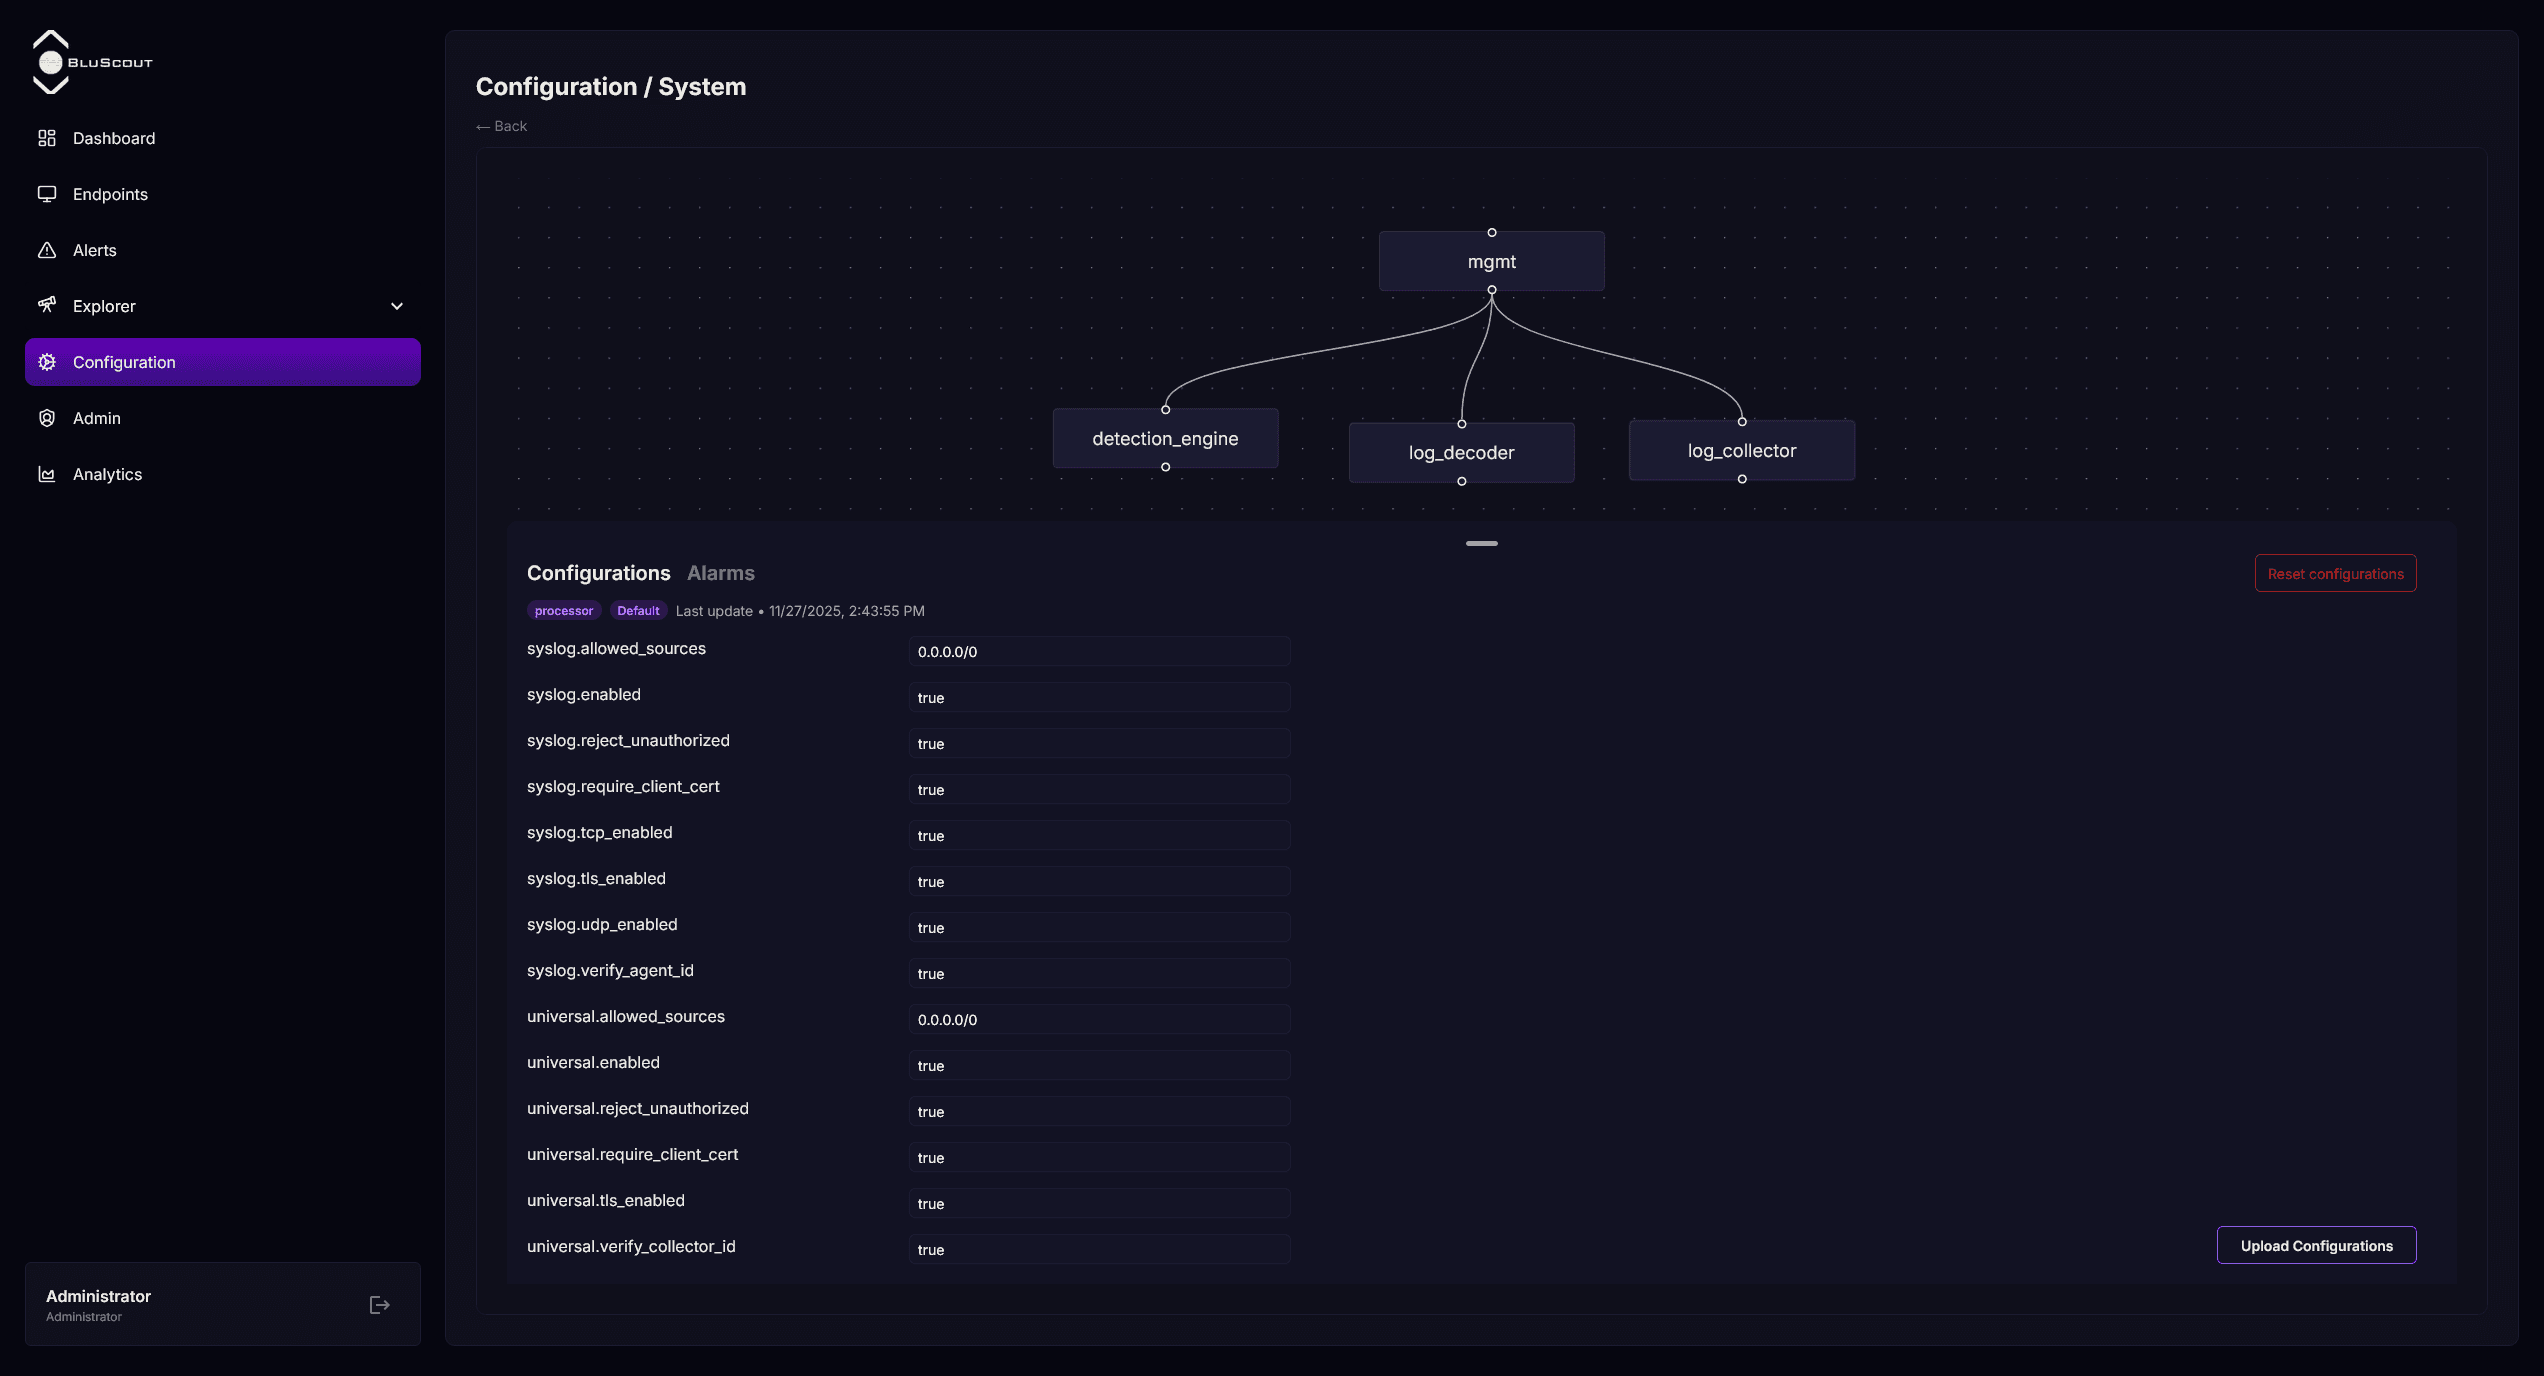Click the Reset configurations button
The image size is (2544, 1376).
tap(2335, 573)
